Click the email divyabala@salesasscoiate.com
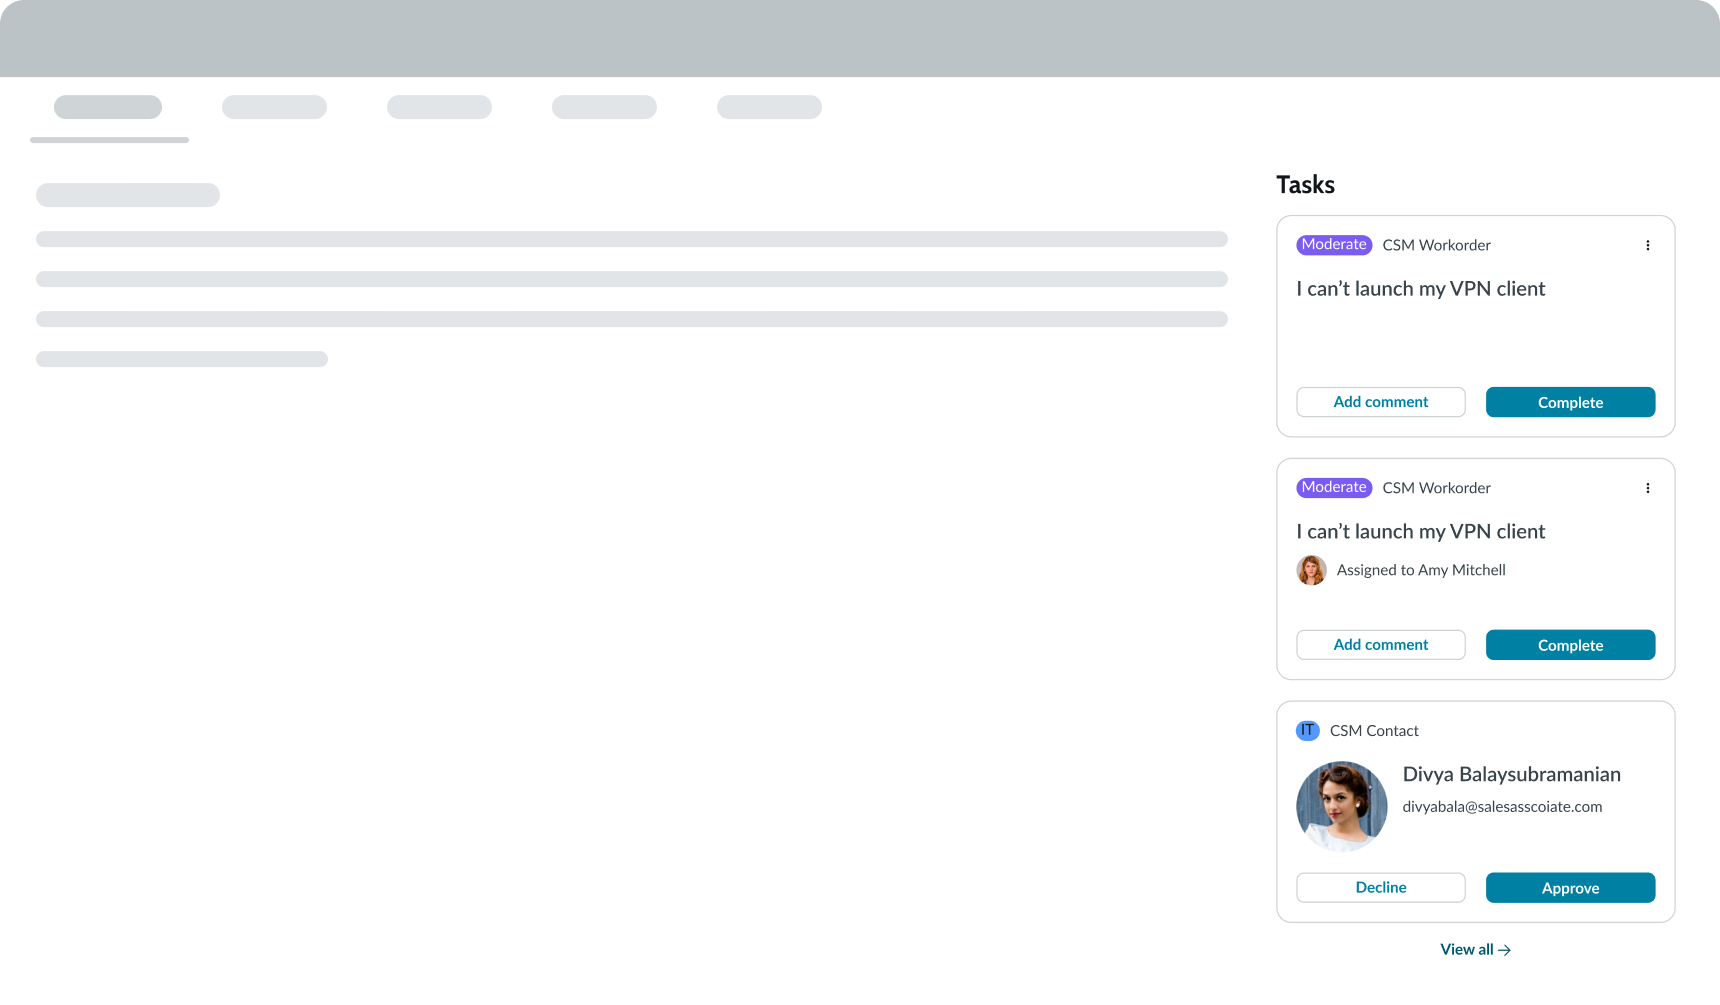1720x1005 pixels. (x=1501, y=806)
